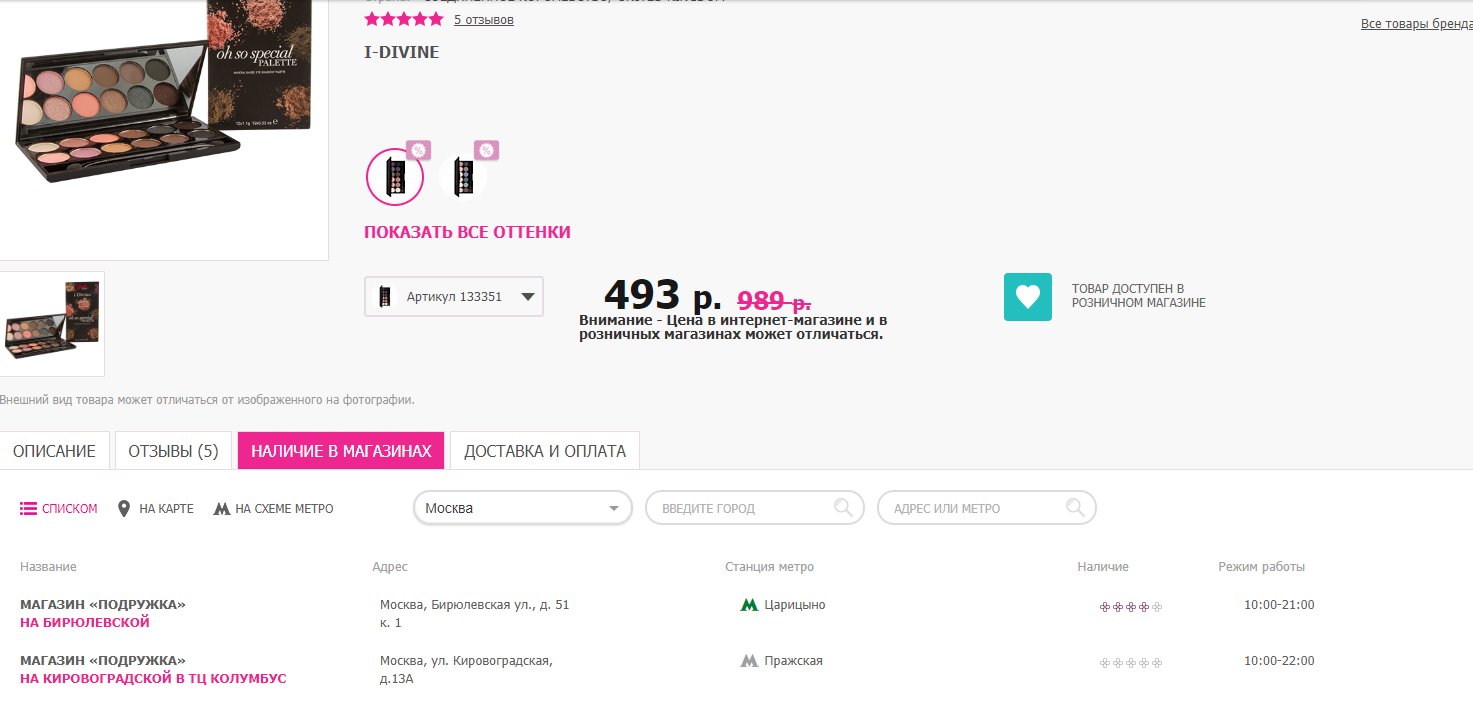Open the Артикул 133351 dropdown
The height and width of the screenshot is (724, 1473).
(x=454, y=297)
